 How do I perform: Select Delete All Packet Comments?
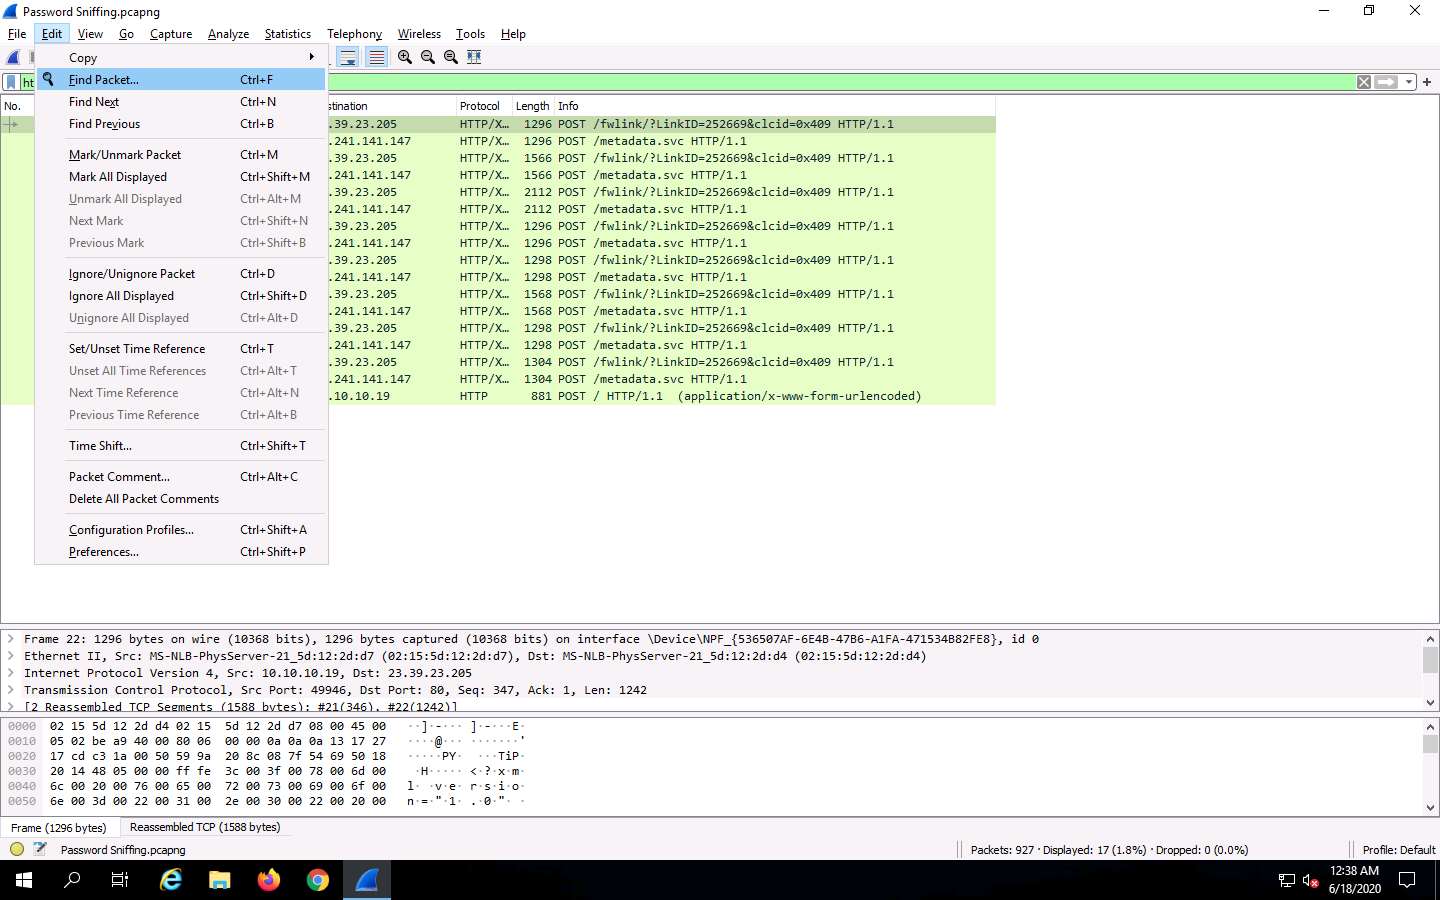[181, 498]
